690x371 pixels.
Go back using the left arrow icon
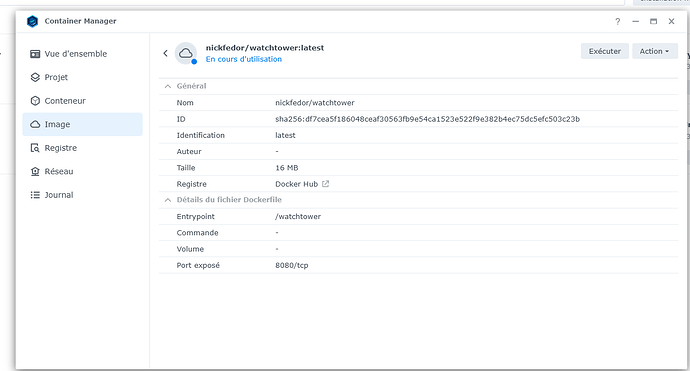coord(165,53)
